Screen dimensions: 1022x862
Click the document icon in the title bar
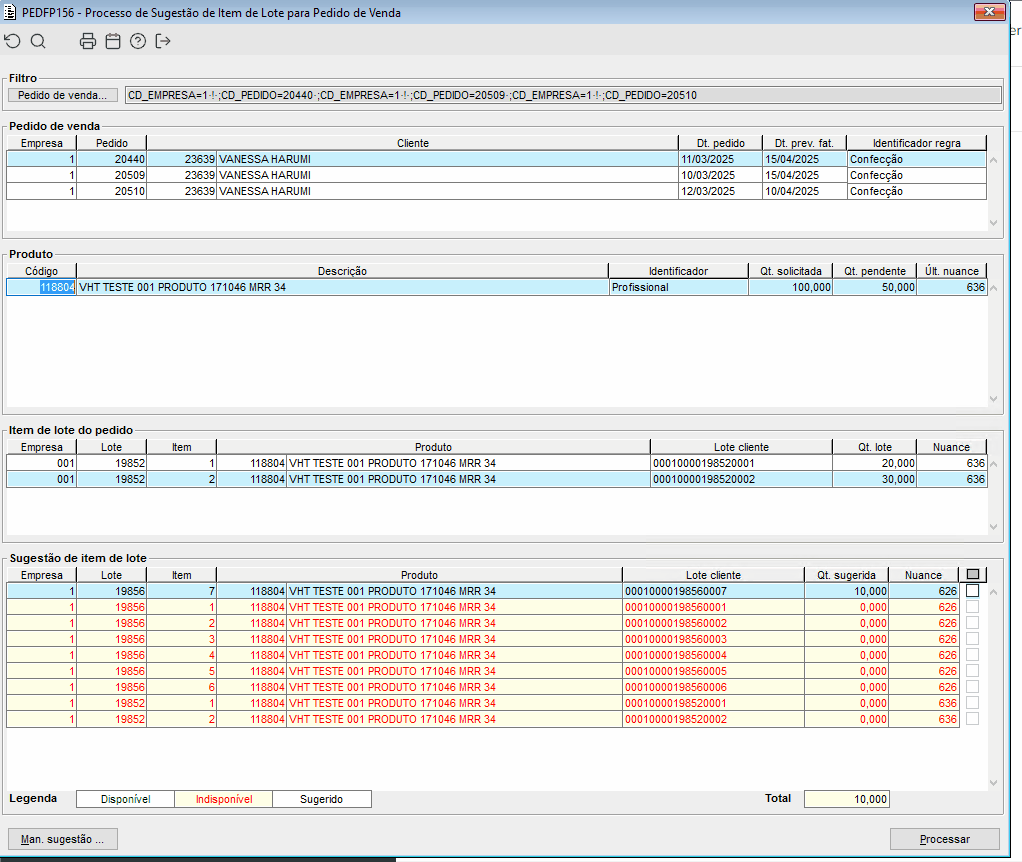pyautogui.click(x=10, y=12)
